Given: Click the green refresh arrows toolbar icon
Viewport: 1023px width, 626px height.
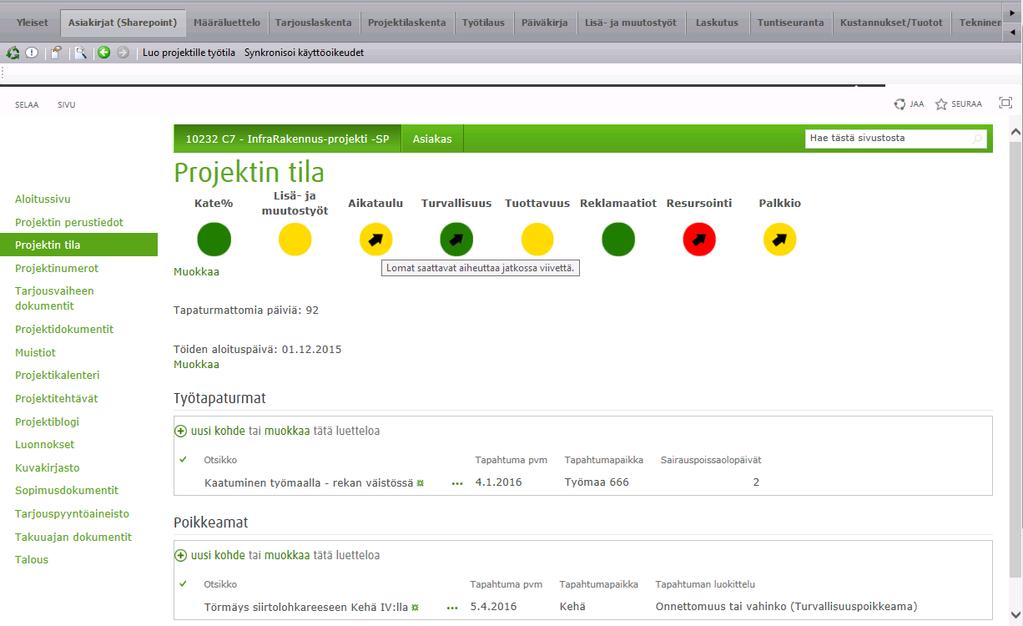Looking at the screenshot, I should coord(12,53).
